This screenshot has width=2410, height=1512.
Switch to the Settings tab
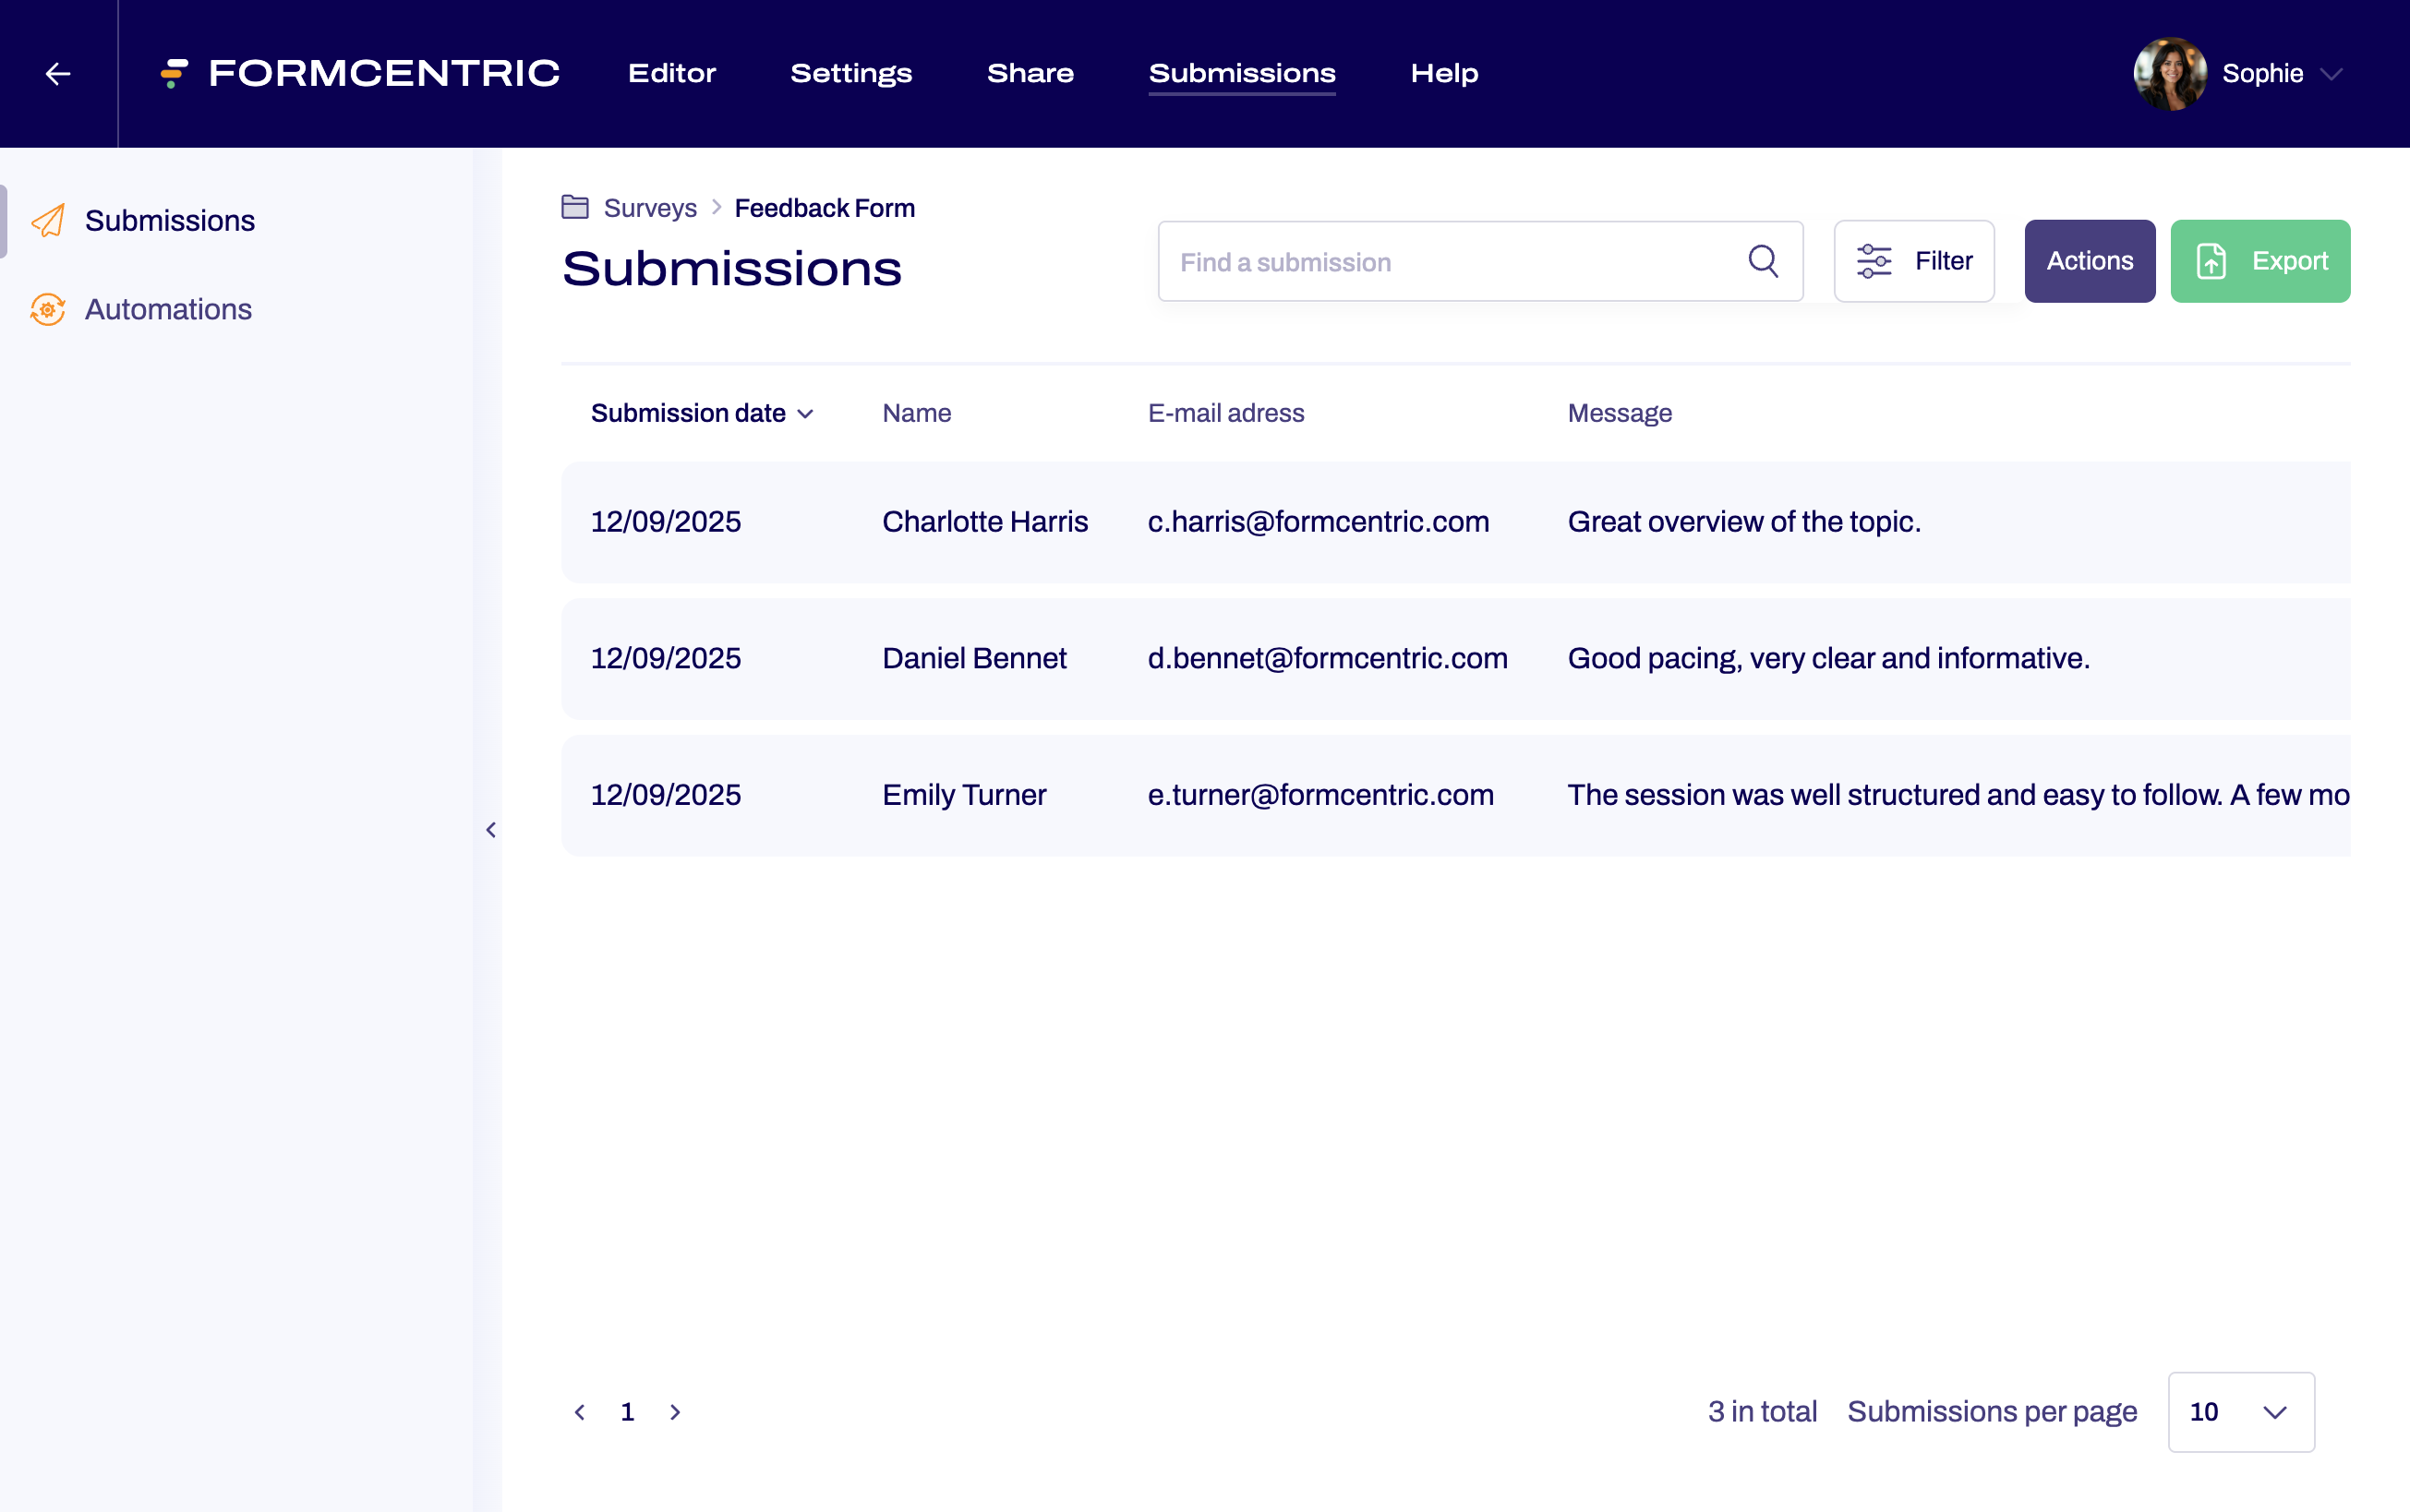pyautogui.click(x=850, y=74)
